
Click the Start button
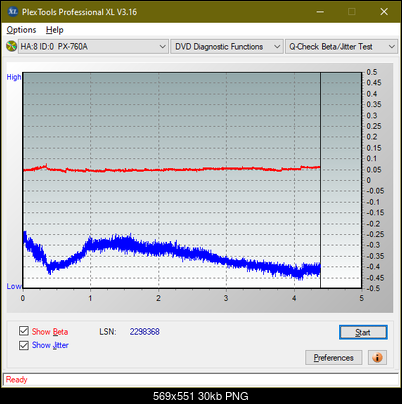click(x=363, y=332)
